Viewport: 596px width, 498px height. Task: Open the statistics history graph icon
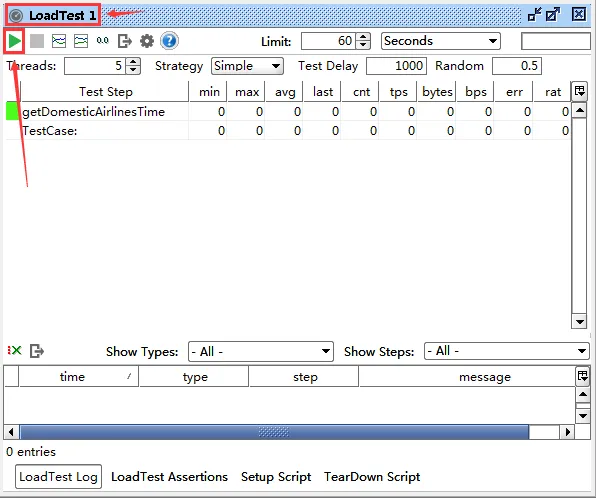point(81,41)
